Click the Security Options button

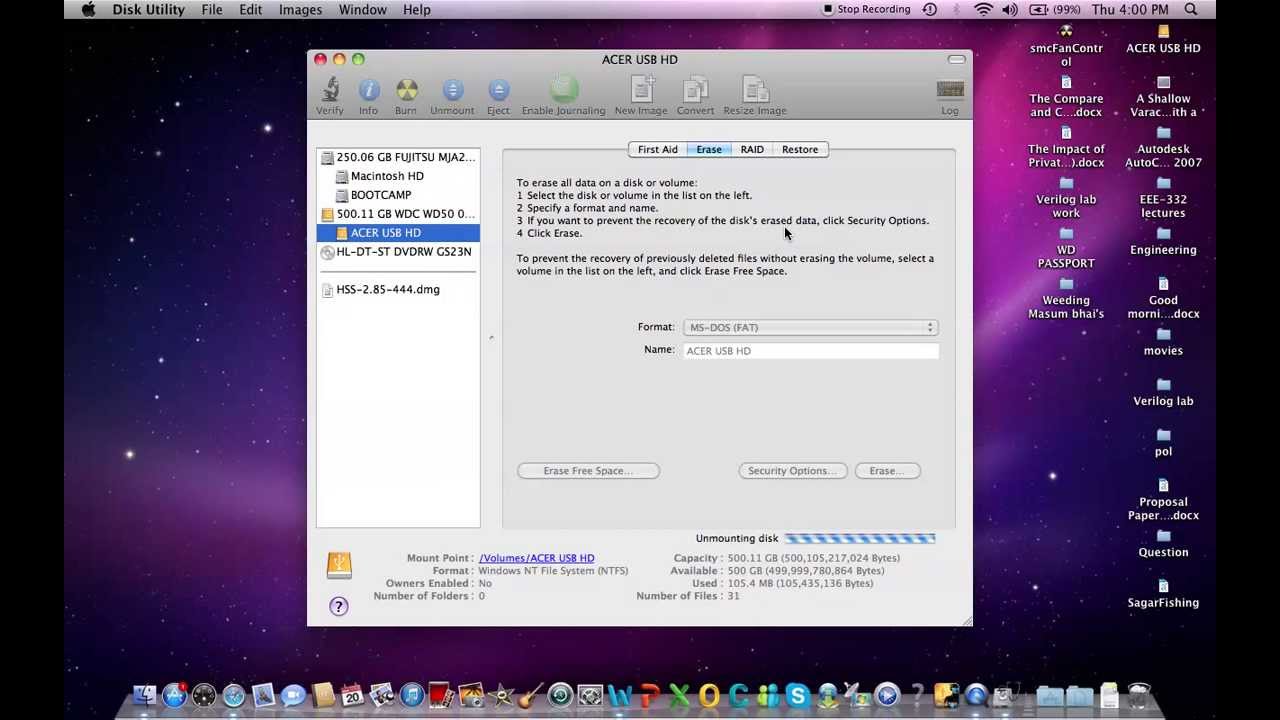tap(793, 470)
